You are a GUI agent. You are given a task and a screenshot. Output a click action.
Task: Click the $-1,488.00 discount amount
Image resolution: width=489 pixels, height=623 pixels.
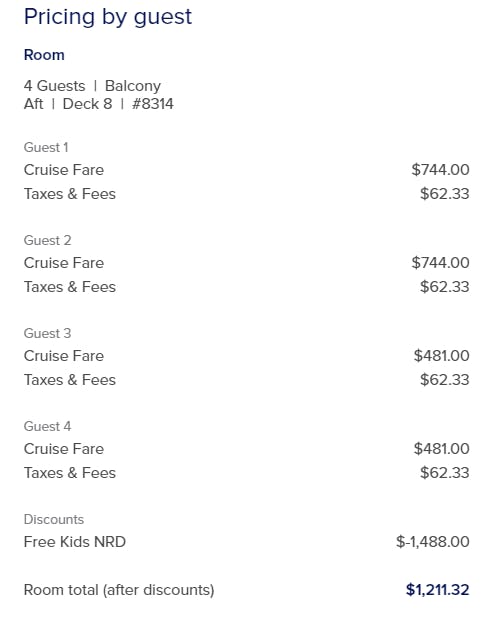433,542
